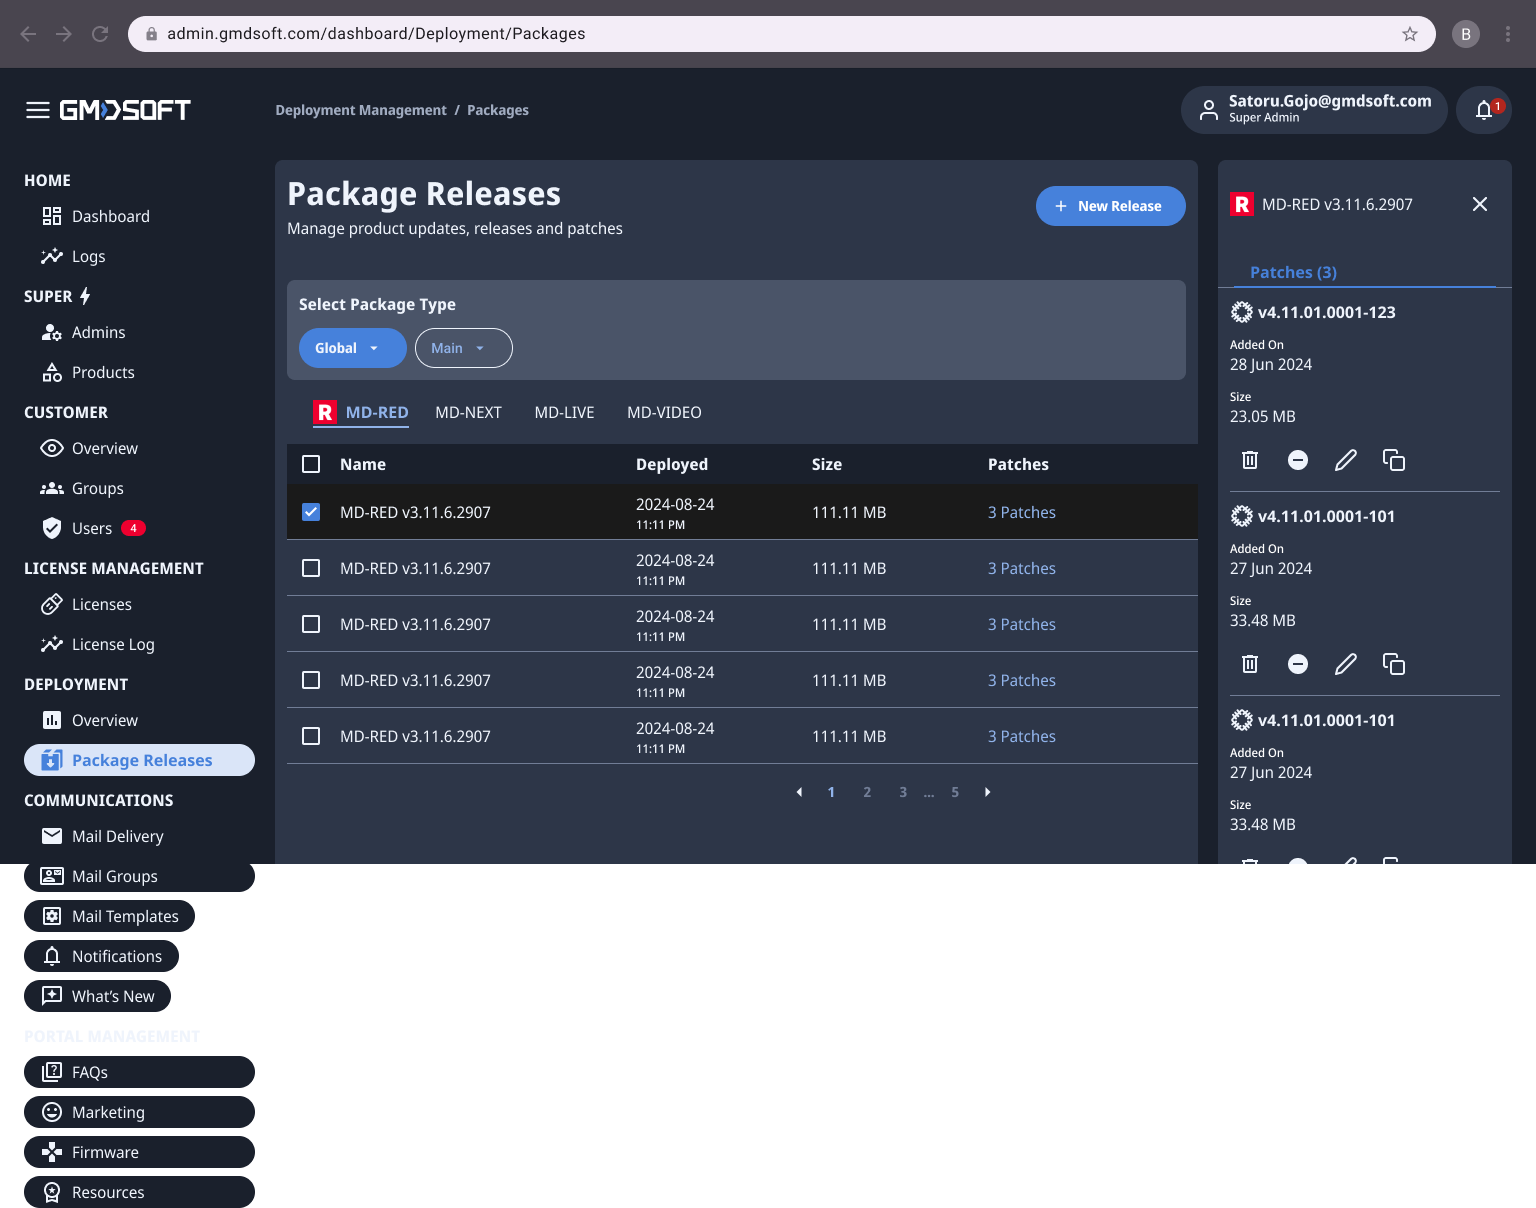Expand the Main dropdown
The width and height of the screenshot is (1536, 1208).
point(464,348)
